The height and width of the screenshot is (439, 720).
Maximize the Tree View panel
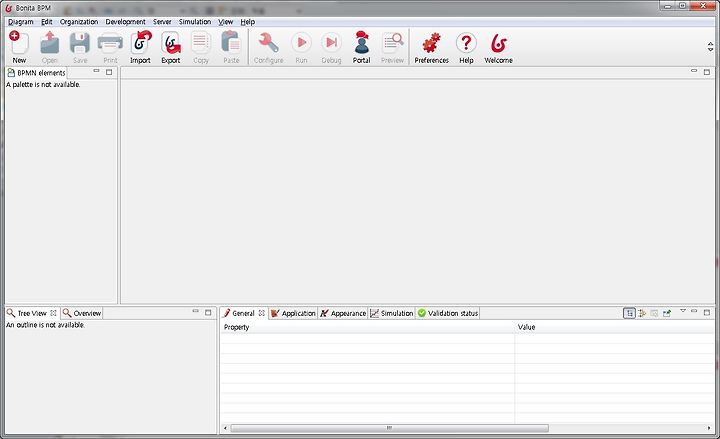208,312
